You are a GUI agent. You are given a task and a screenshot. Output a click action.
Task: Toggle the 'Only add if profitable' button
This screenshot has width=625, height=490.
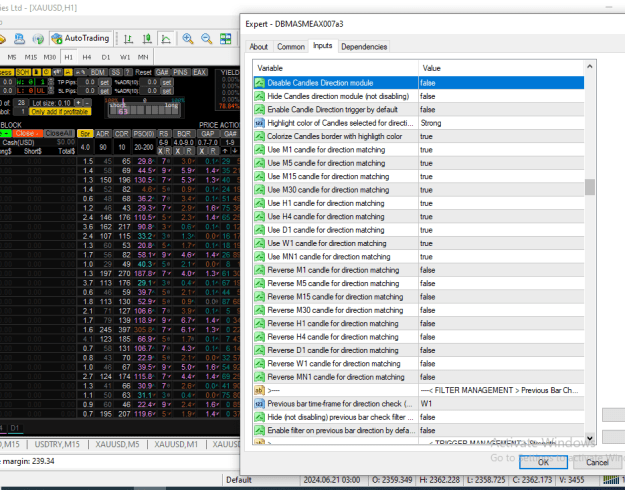pos(60,112)
